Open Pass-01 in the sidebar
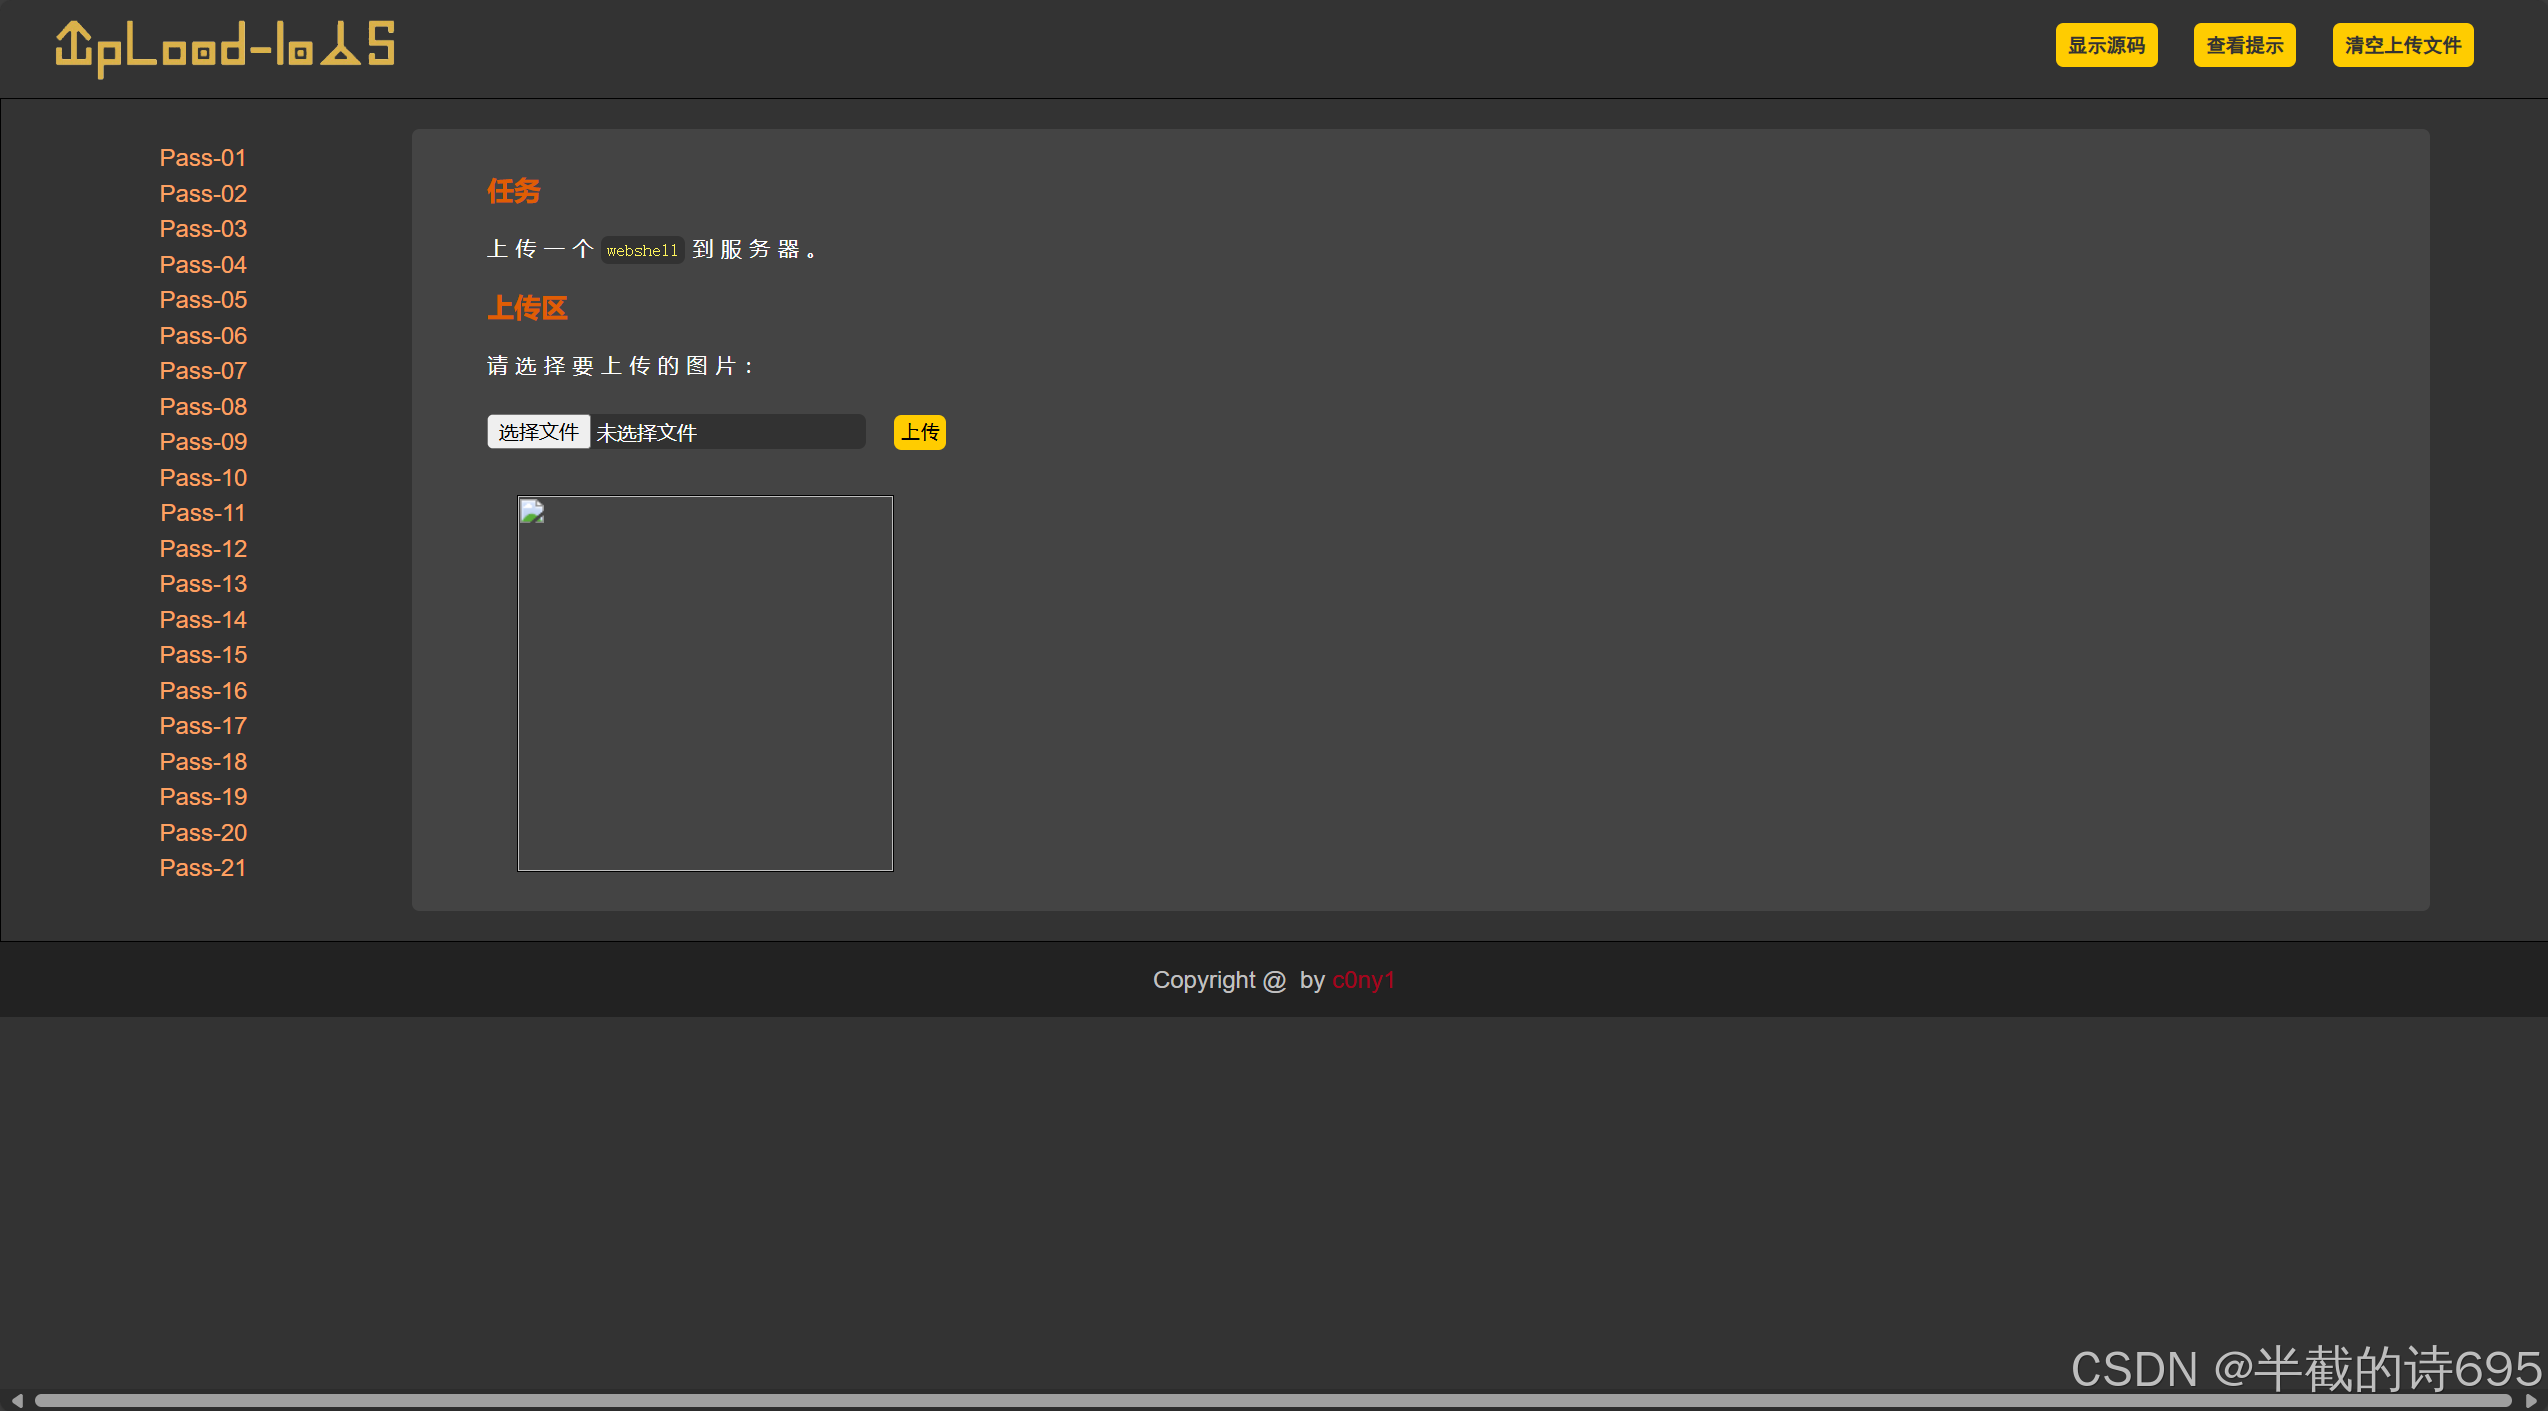 [203, 158]
